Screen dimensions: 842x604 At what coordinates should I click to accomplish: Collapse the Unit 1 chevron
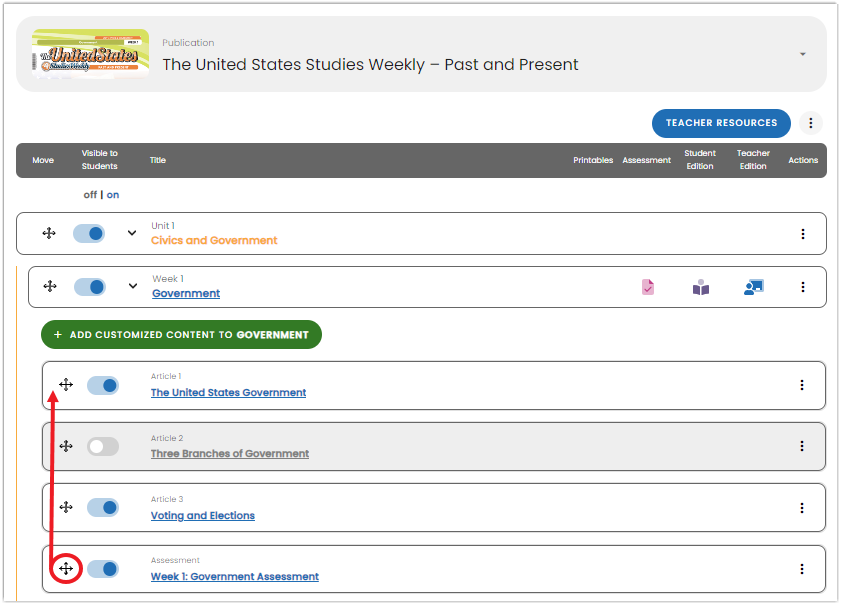pos(131,233)
